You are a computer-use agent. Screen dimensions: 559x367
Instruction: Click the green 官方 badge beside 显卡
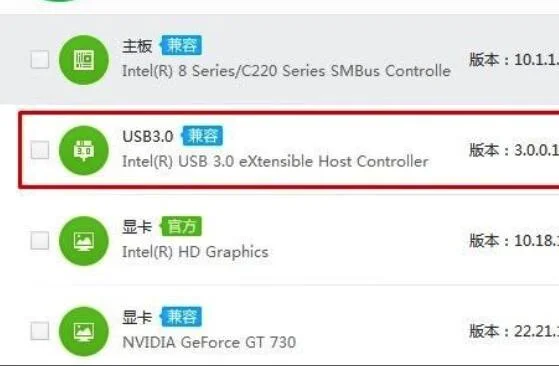(181, 226)
